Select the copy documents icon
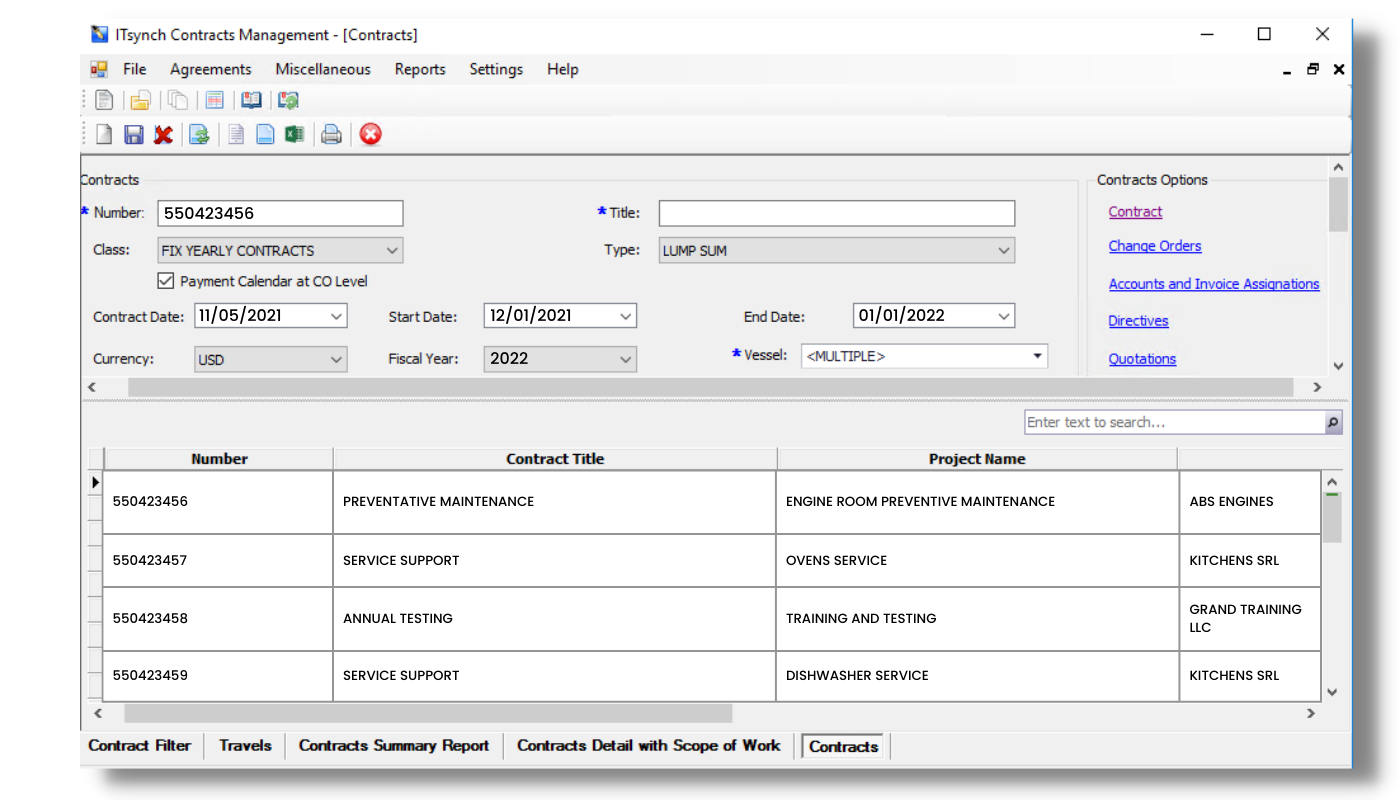The width and height of the screenshot is (1400, 800). [177, 100]
